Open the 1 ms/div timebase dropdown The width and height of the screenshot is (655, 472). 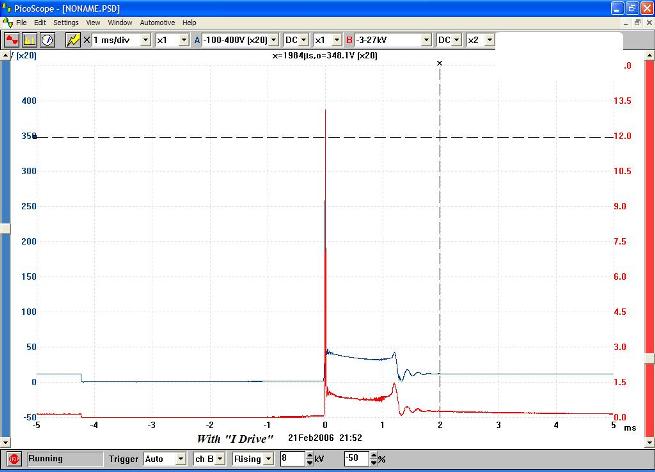146,39
